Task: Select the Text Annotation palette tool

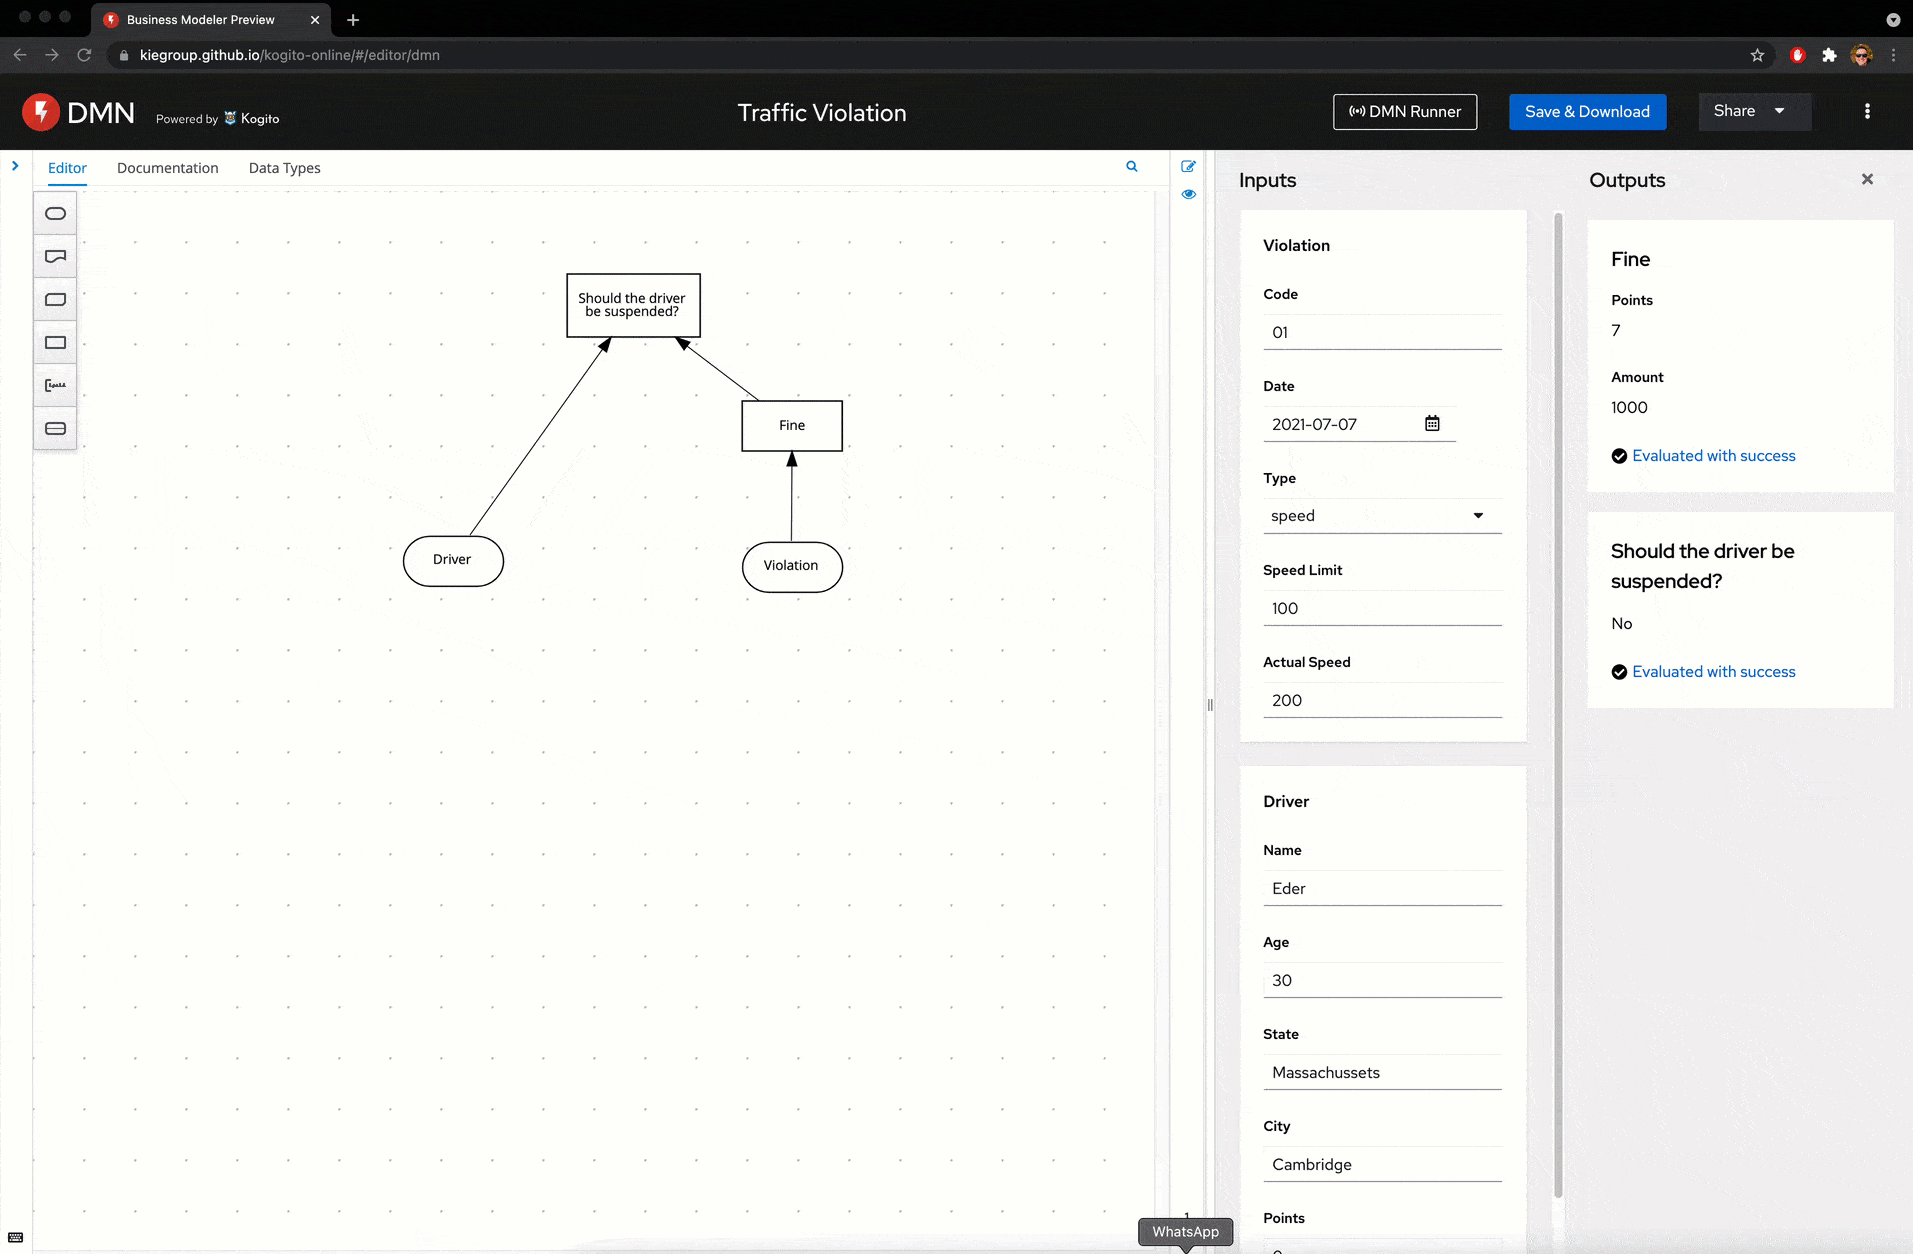Action: [x=56, y=386]
